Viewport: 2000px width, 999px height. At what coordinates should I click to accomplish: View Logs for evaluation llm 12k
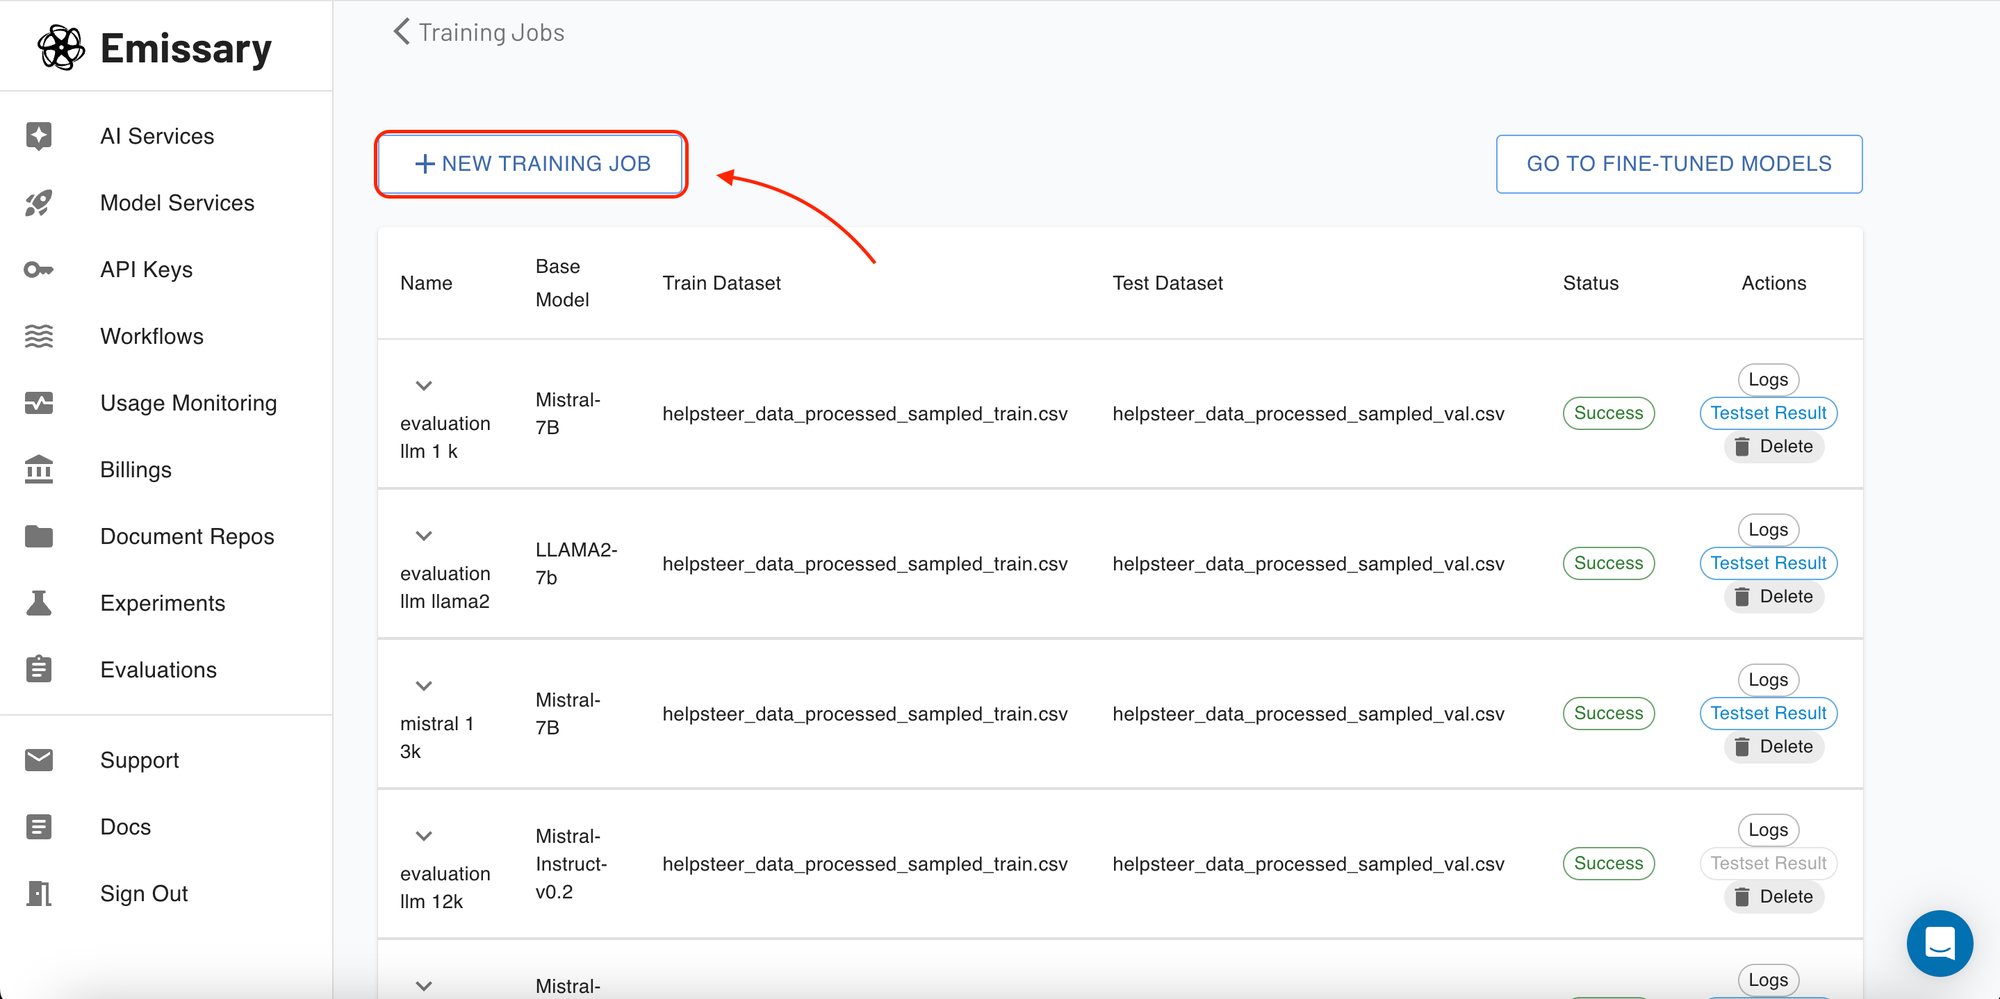(x=1768, y=830)
